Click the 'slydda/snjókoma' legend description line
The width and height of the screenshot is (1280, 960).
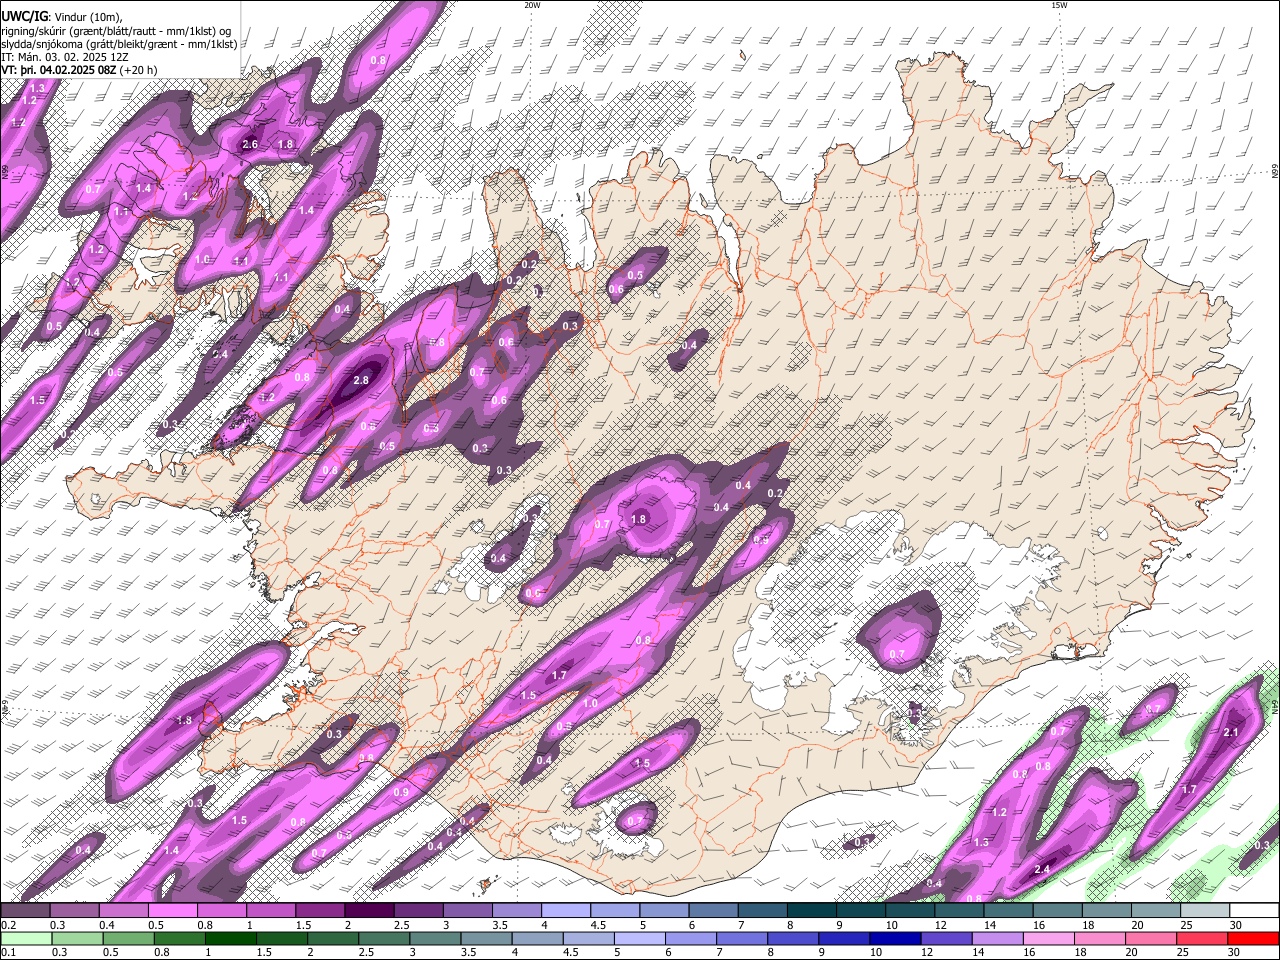point(119,43)
